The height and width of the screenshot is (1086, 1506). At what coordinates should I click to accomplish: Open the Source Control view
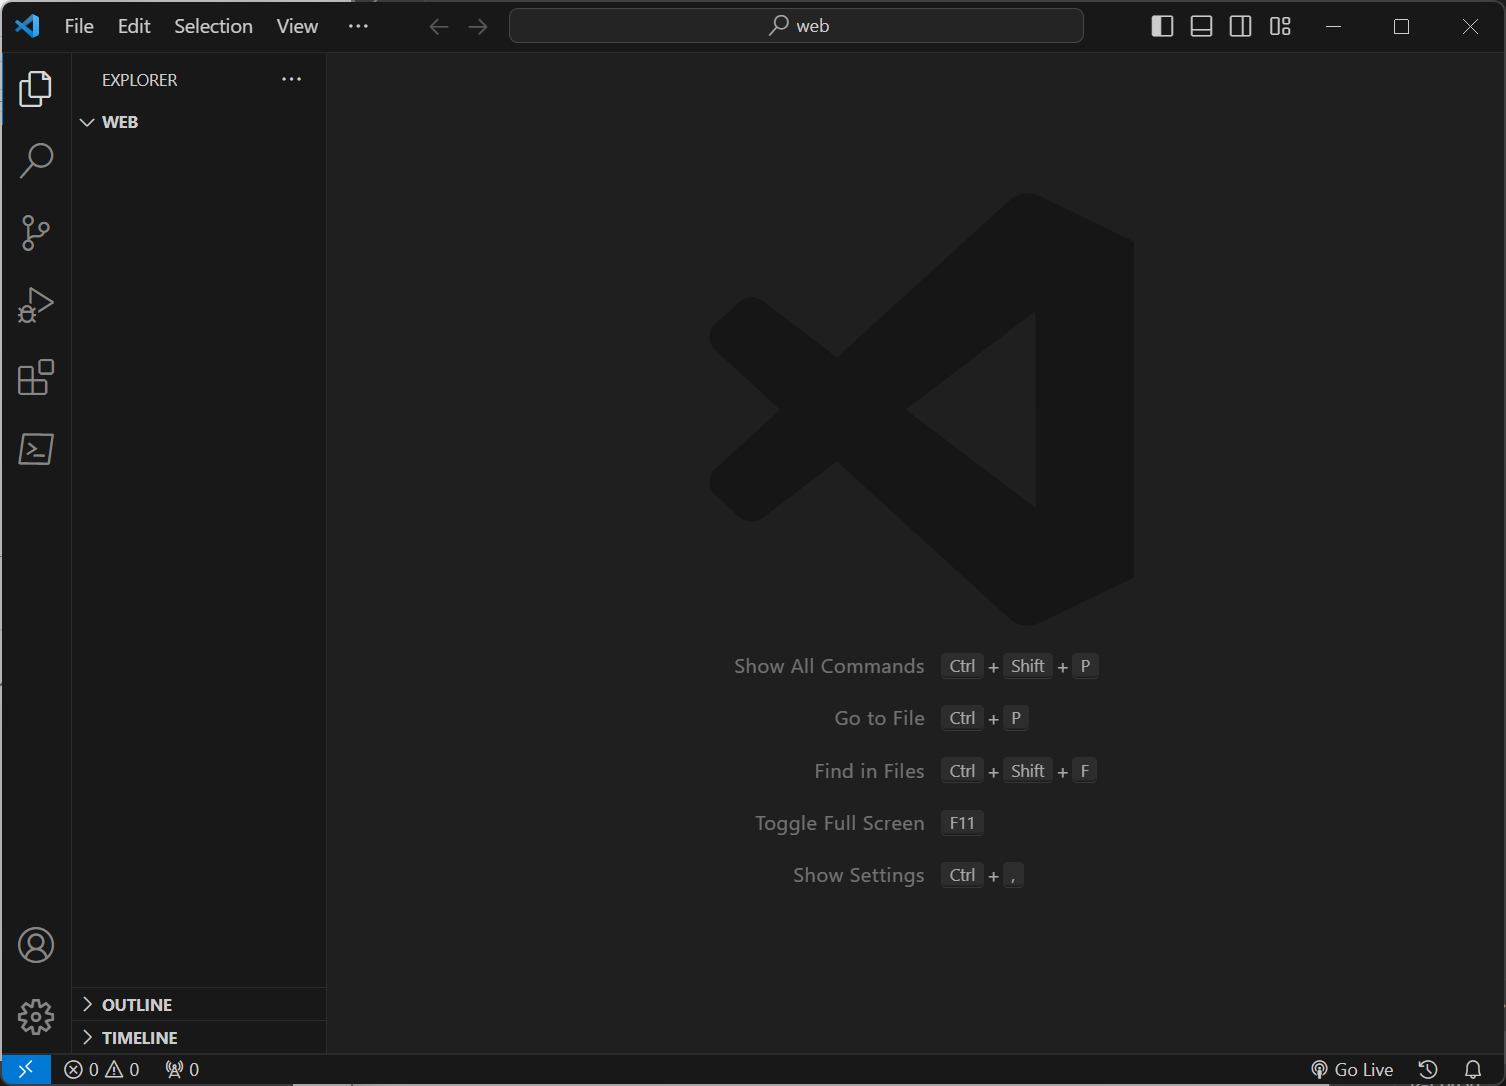(x=36, y=233)
